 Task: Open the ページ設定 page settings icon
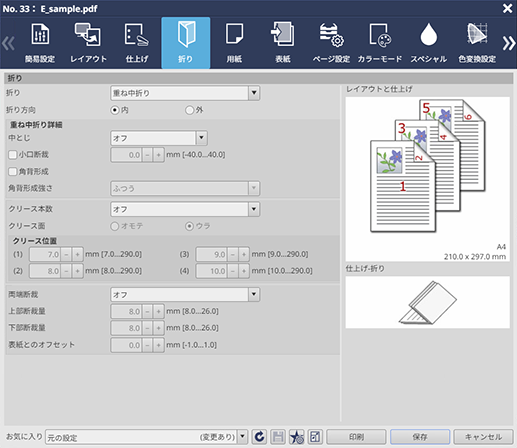(x=331, y=43)
